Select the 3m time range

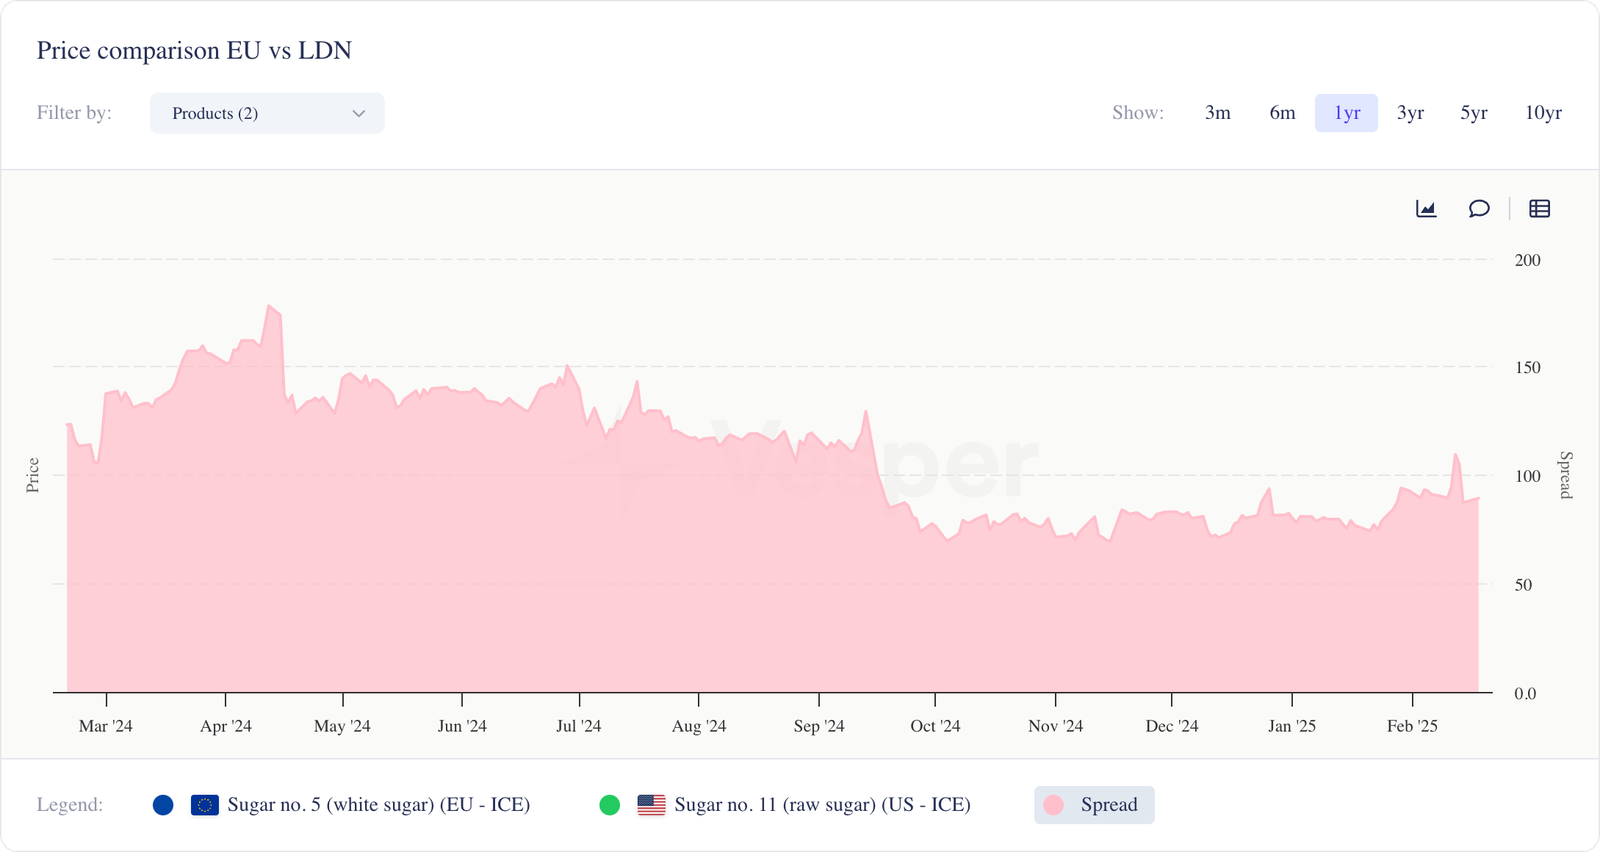1218,113
